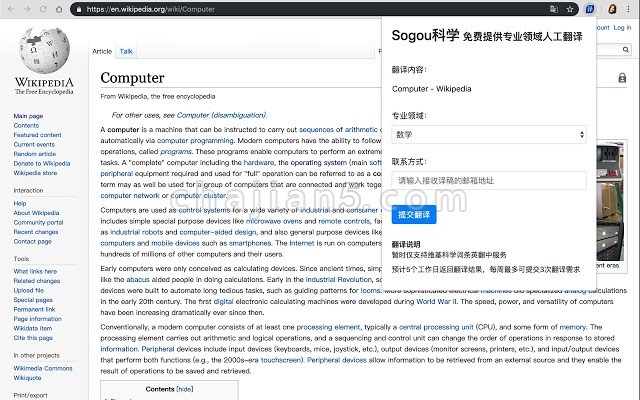The height and width of the screenshot is (400, 640).
Task: Click Upload file link
Action: (x=29, y=290)
